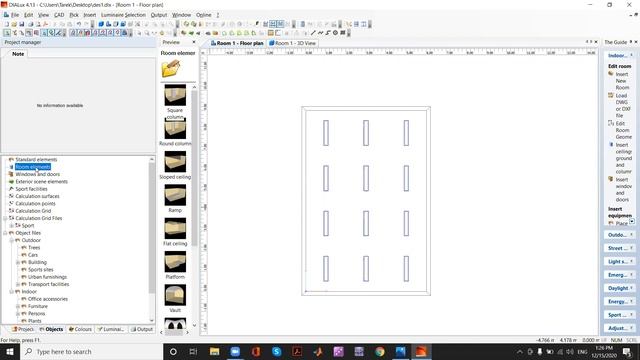640x360 pixels.
Task: Click the line drawing tool icon
Action: tap(313, 33)
